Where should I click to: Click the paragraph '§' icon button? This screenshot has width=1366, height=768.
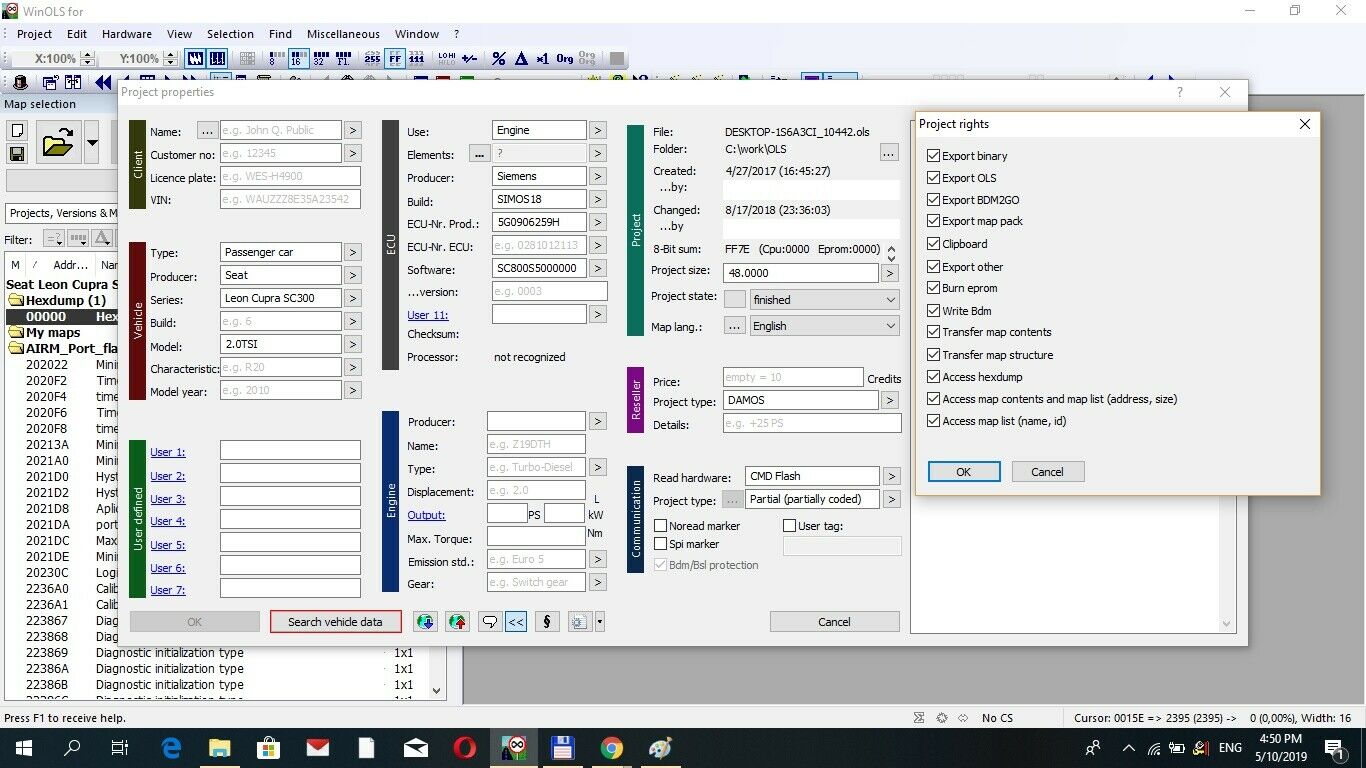coord(547,621)
